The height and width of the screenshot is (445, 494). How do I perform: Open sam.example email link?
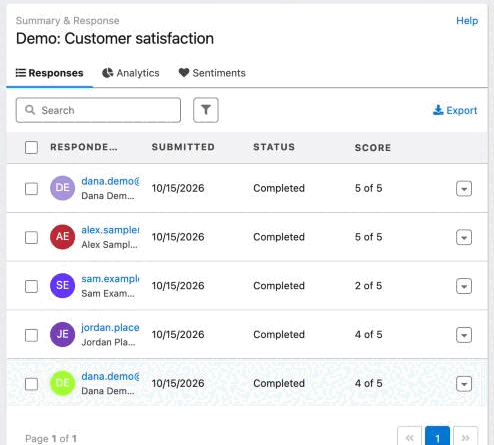click(110, 279)
